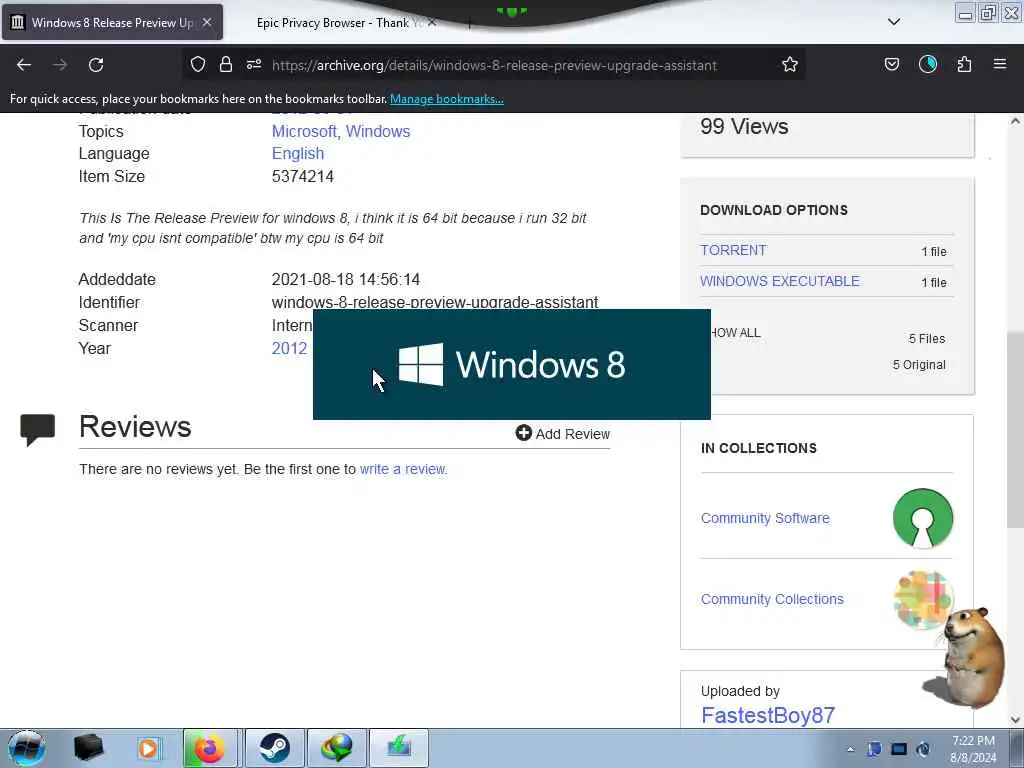This screenshot has height=768, width=1024.
Task: Bookmark this page with the star icon
Action: (790, 64)
